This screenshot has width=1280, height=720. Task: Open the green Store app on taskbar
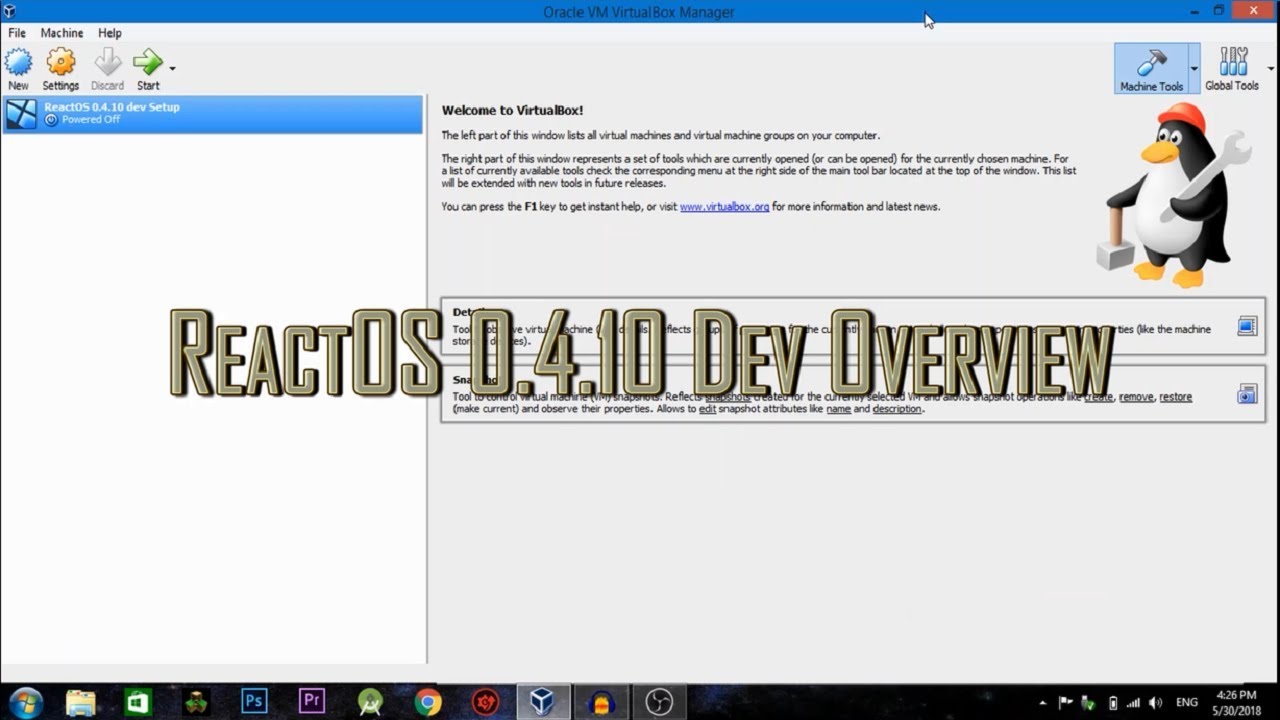point(137,703)
